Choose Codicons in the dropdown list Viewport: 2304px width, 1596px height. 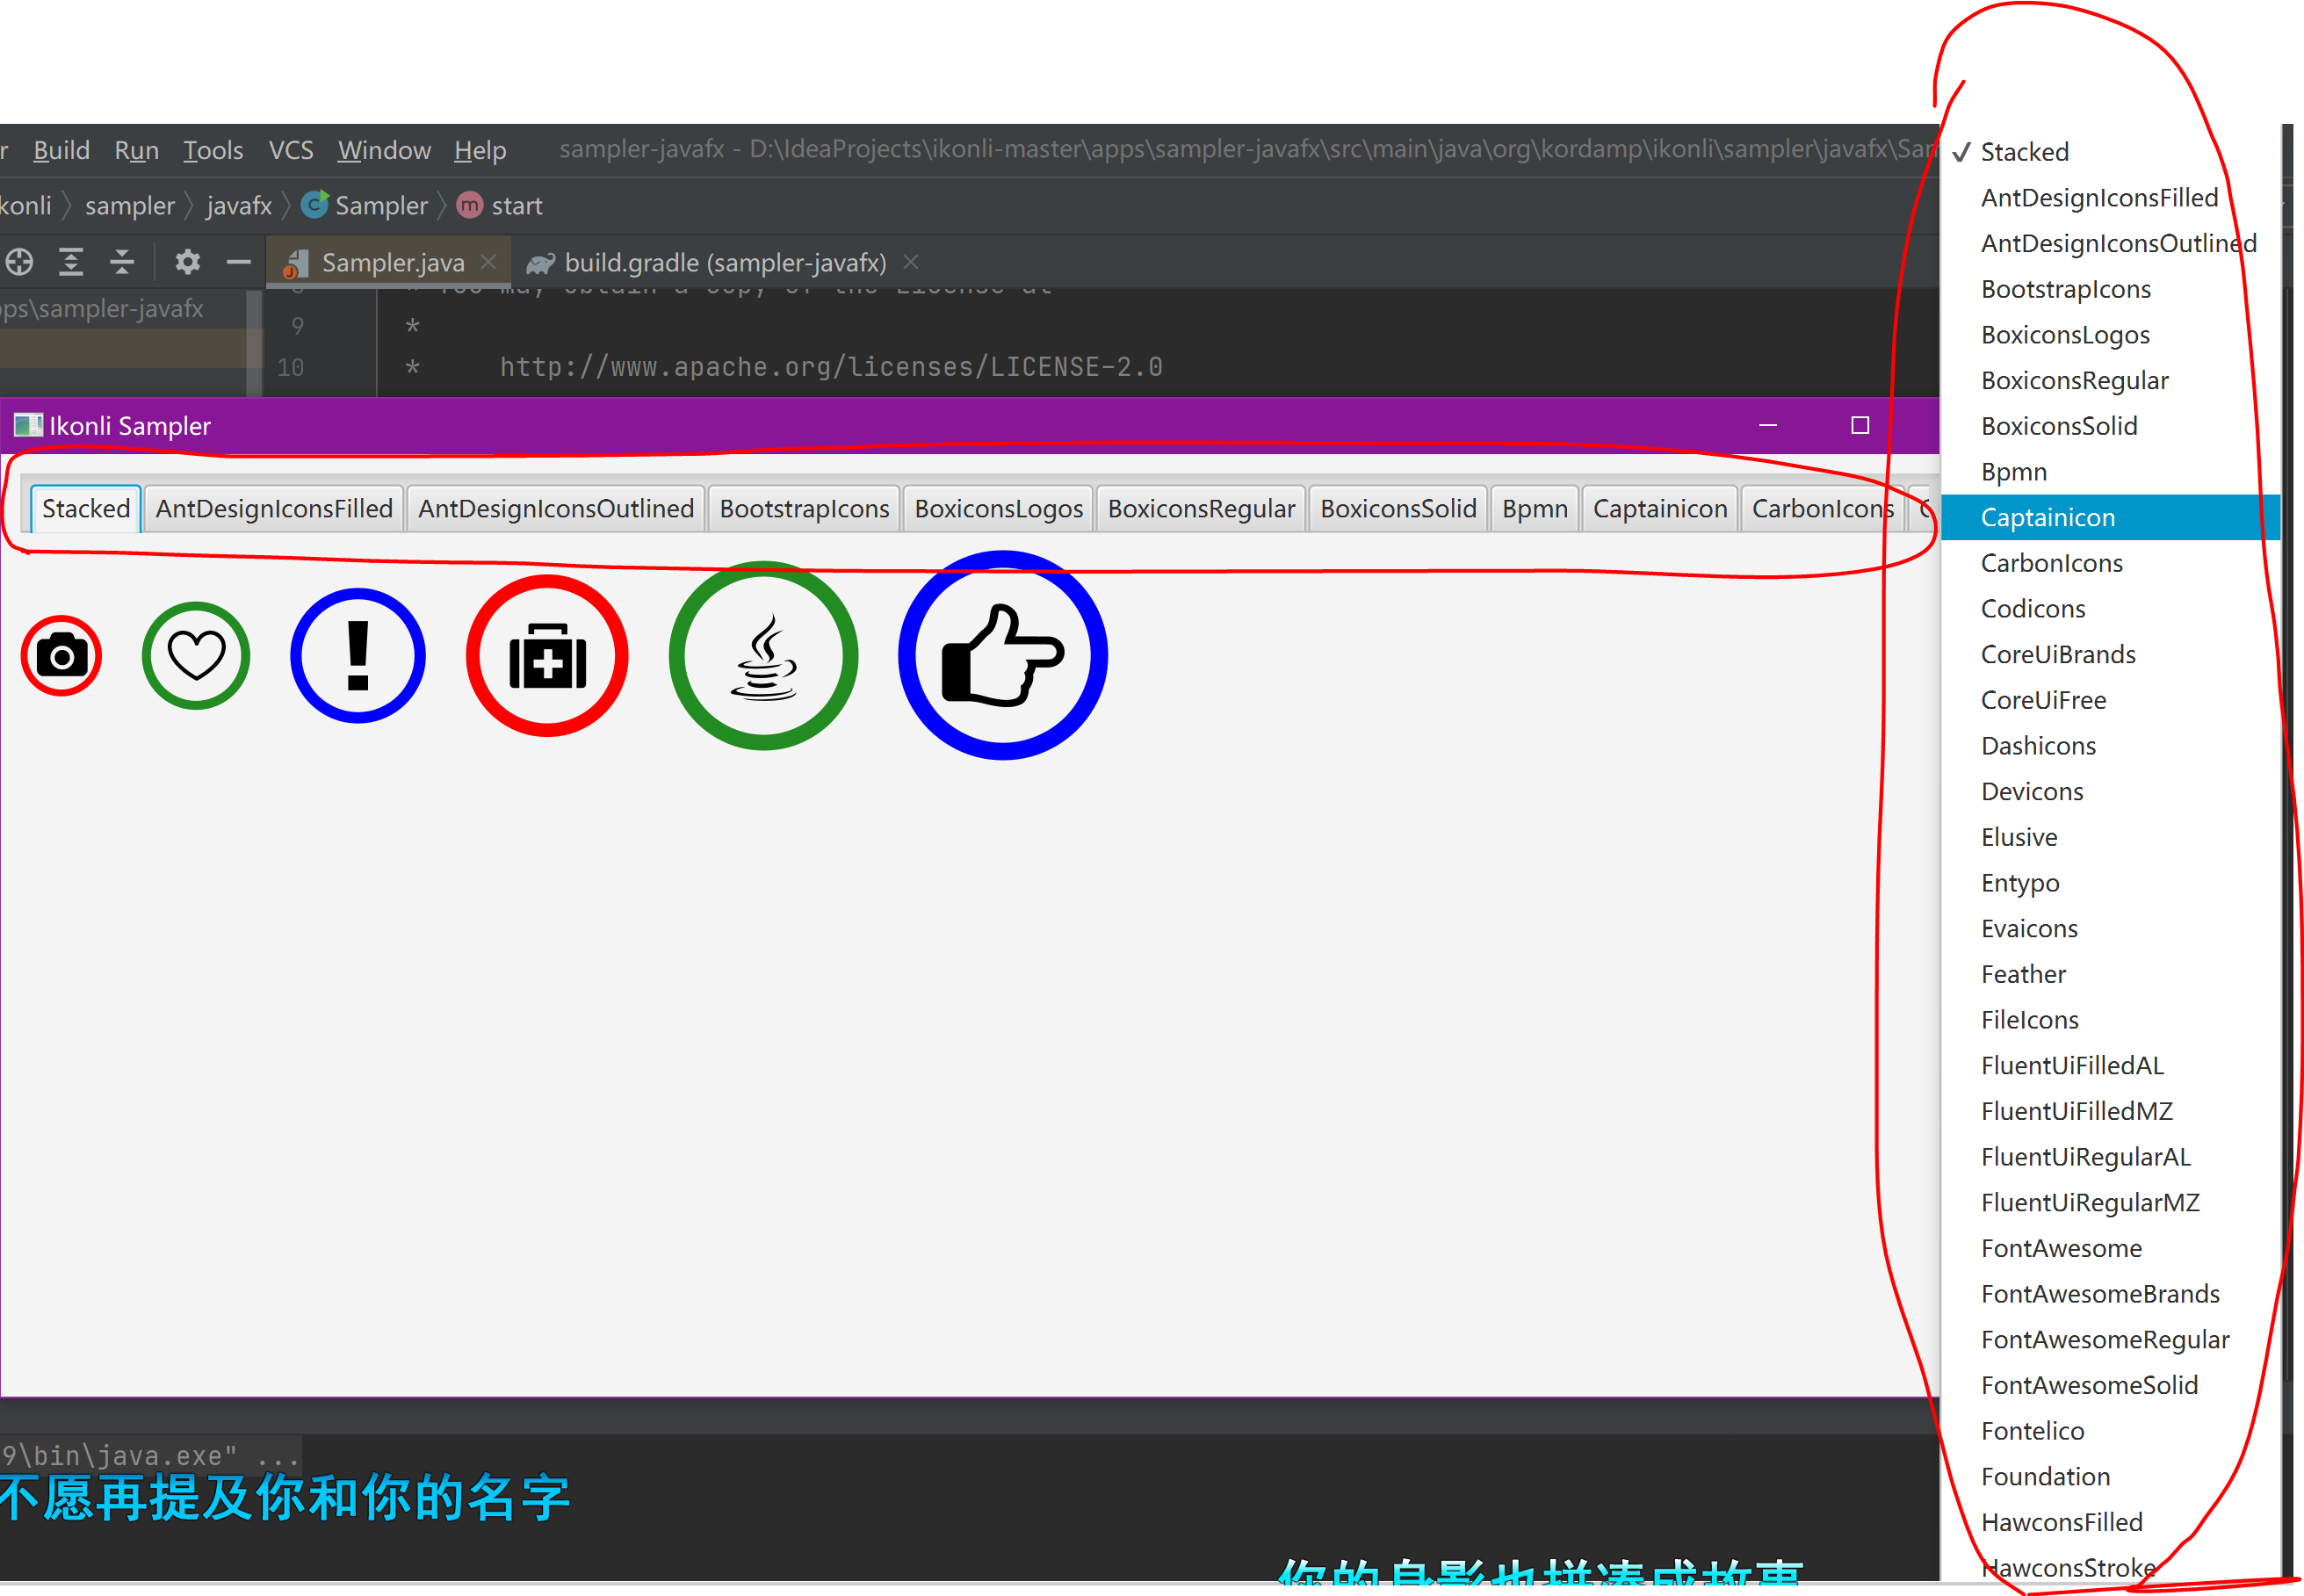[x=2110, y=609]
